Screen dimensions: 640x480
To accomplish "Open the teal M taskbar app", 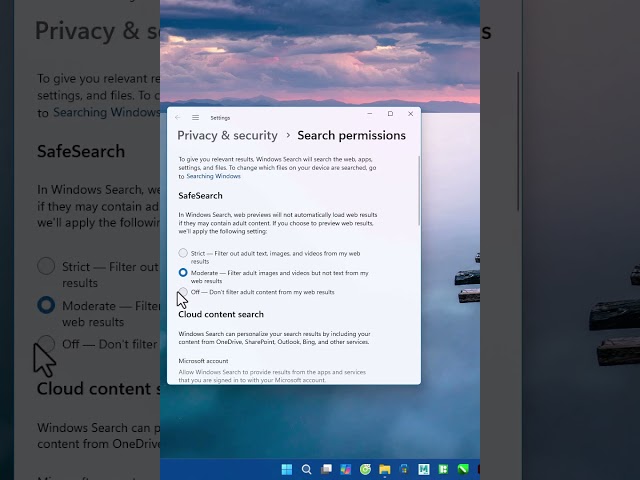I will (x=424, y=469).
